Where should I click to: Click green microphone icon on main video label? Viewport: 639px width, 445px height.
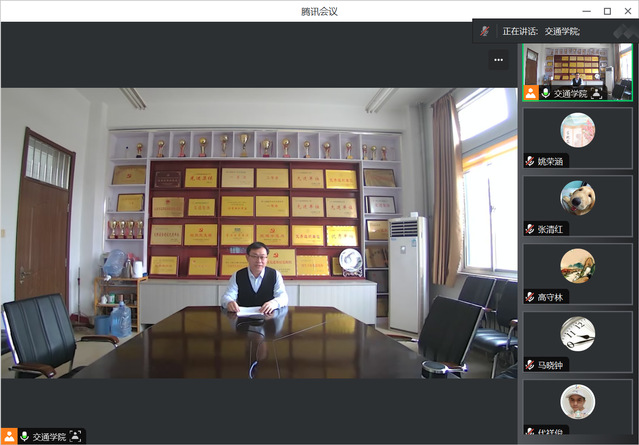pyautogui.click(x=25, y=436)
